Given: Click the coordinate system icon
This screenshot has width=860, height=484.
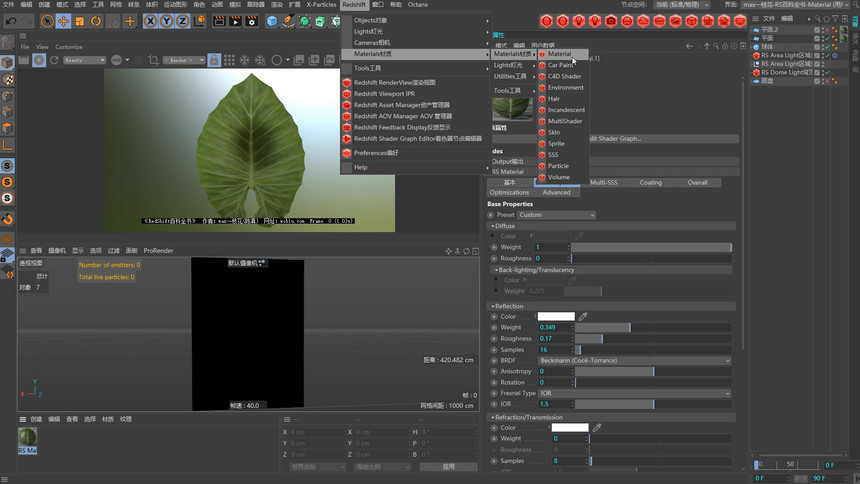Looking at the screenshot, I should click(x=200, y=21).
